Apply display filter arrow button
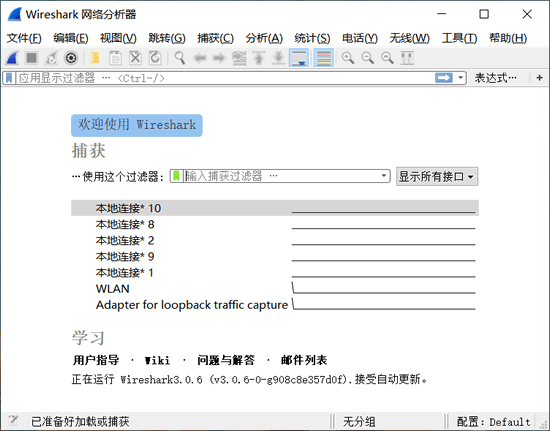The image size is (550, 431). (x=444, y=78)
